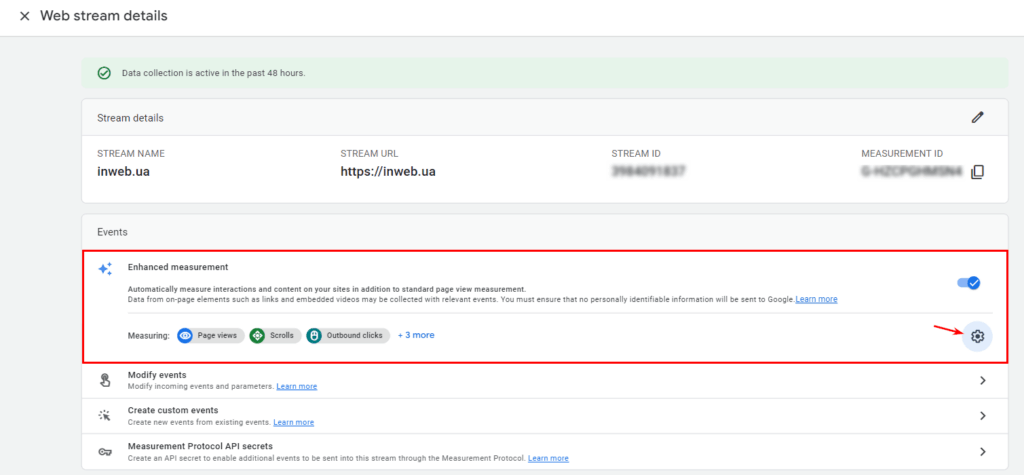Click the stream URL https://inweb.ua
This screenshot has width=1024, height=475.
pyautogui.click(x=388, y=172)
